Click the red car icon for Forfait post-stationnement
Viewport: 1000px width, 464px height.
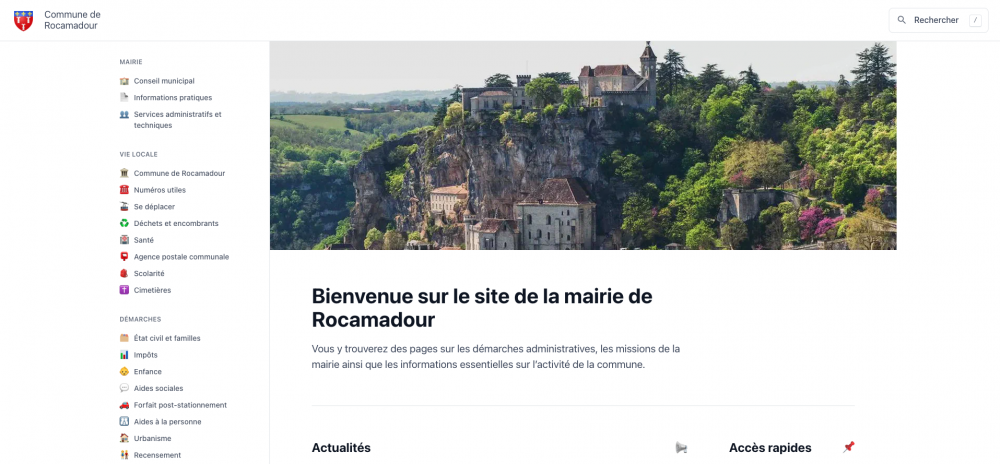tap(124, 405)
